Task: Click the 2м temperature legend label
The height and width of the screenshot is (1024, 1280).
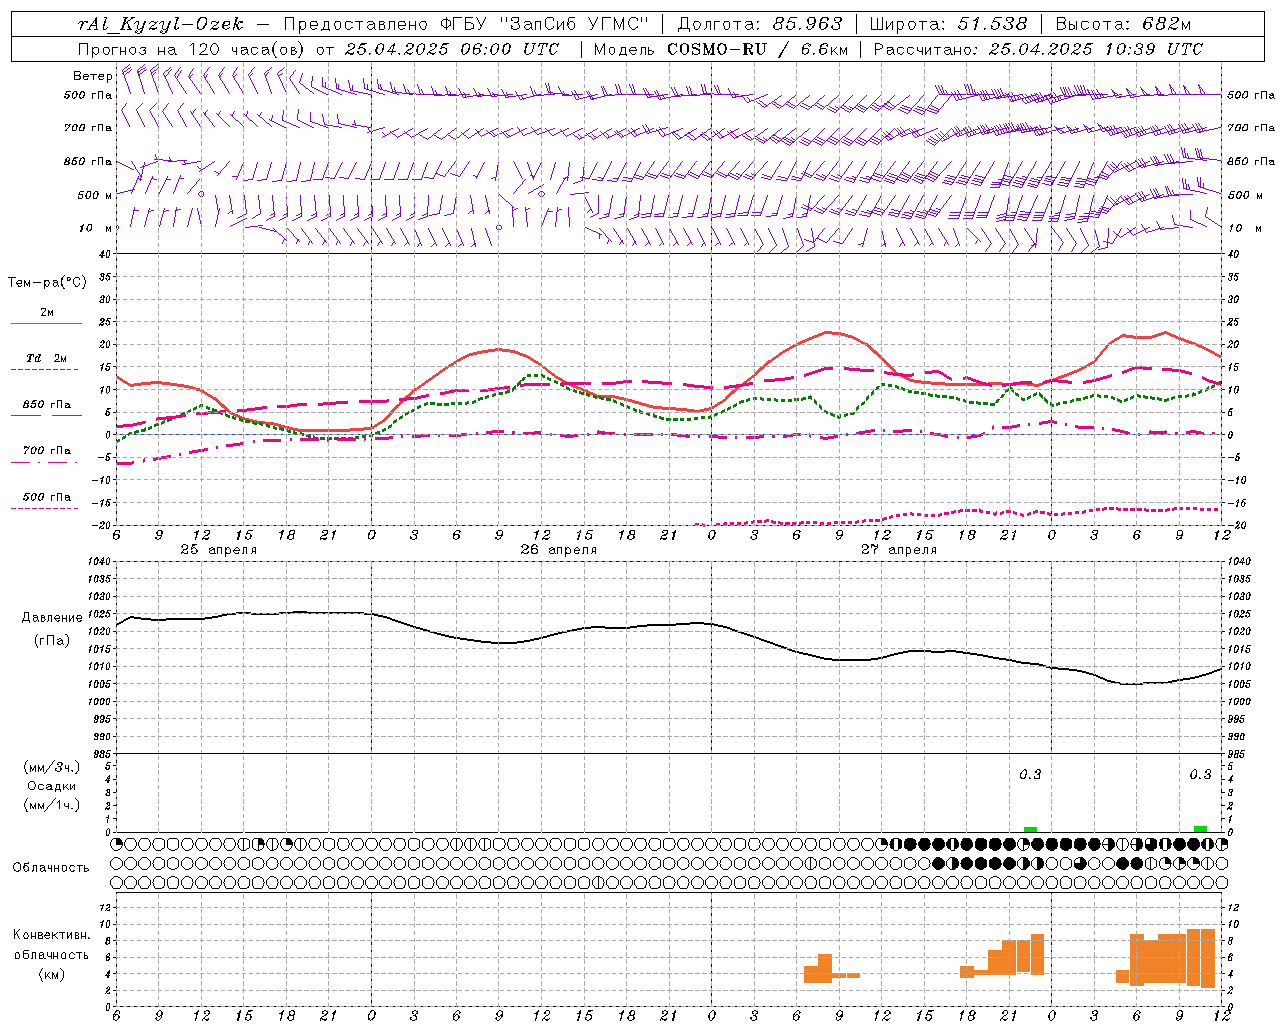Action: tap(47, 313)
